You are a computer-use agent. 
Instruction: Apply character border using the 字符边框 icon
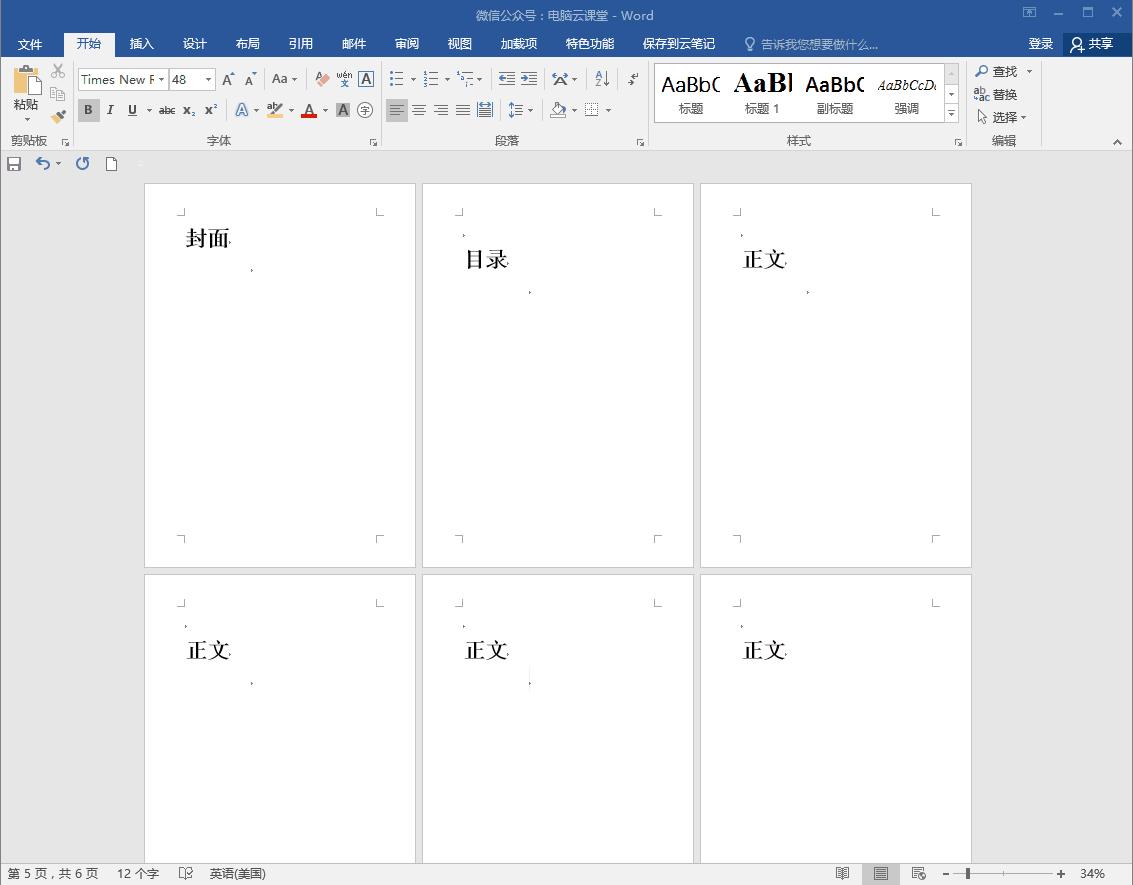point(365,77)
